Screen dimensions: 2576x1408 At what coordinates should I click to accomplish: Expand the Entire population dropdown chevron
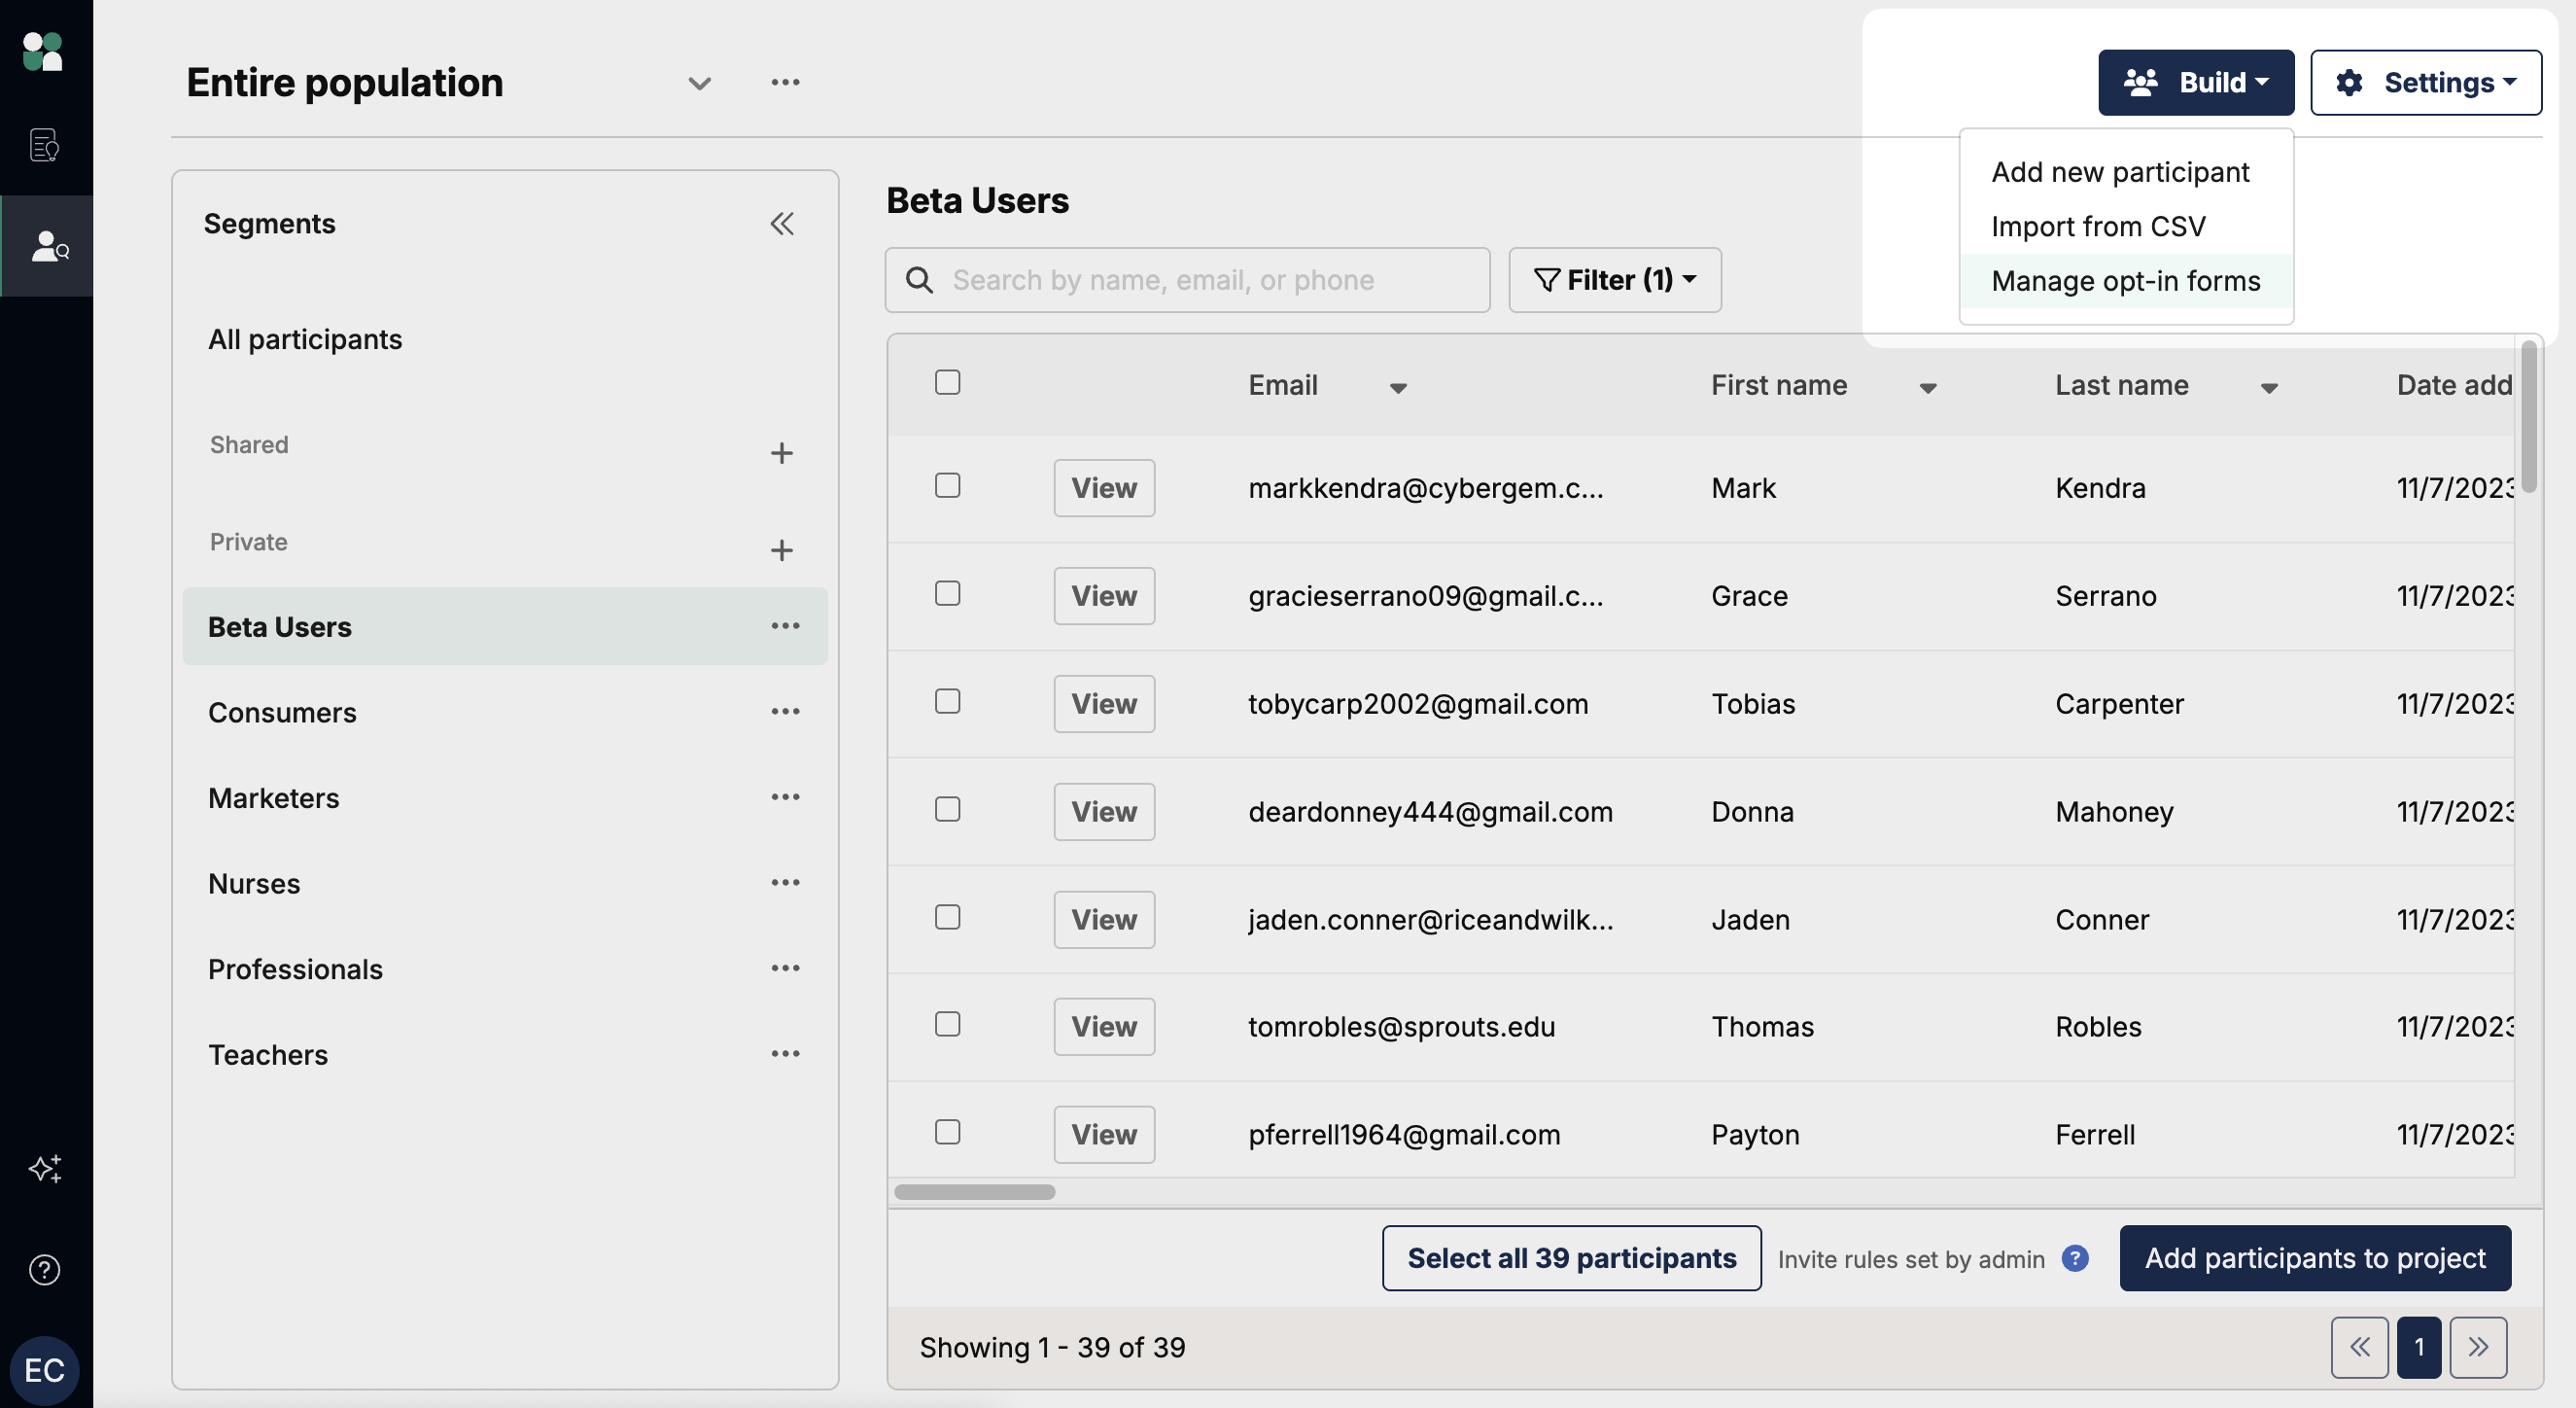(699, 83)
